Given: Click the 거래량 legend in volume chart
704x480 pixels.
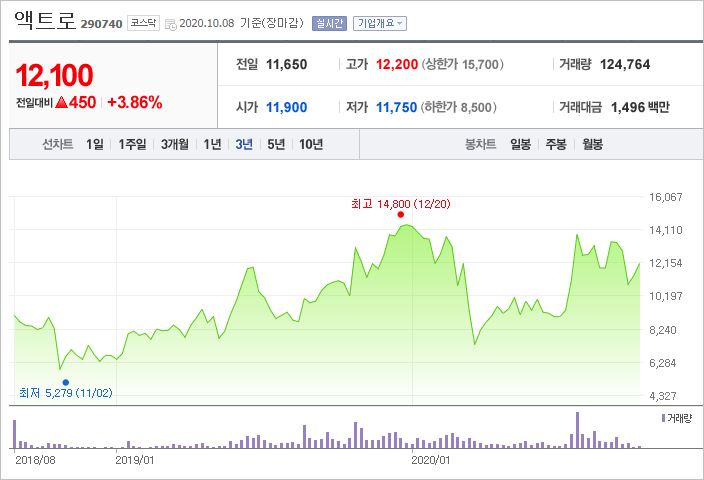Looking at the screenshot, I should [x=677, y=418].
